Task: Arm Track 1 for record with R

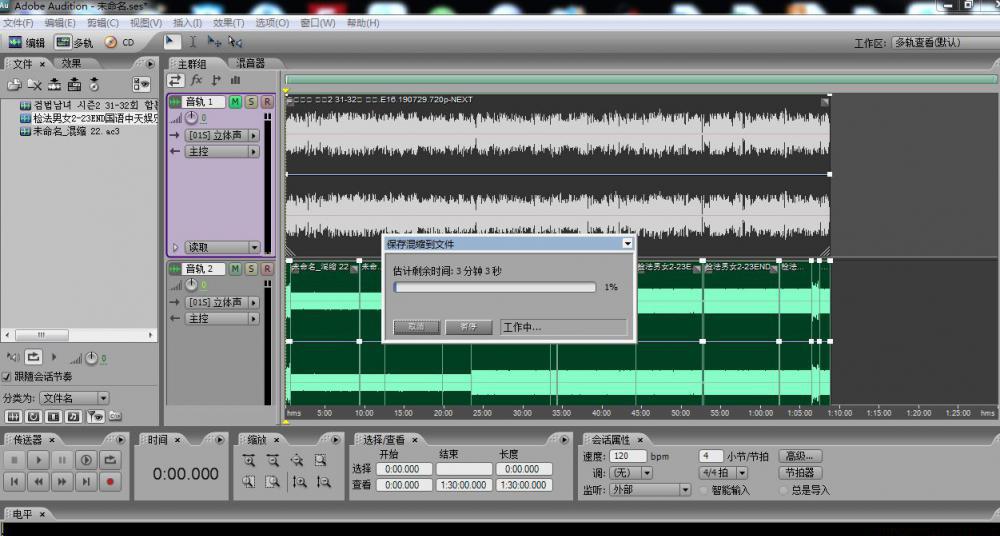Action: pyautogui.click(x=267, y=102)
